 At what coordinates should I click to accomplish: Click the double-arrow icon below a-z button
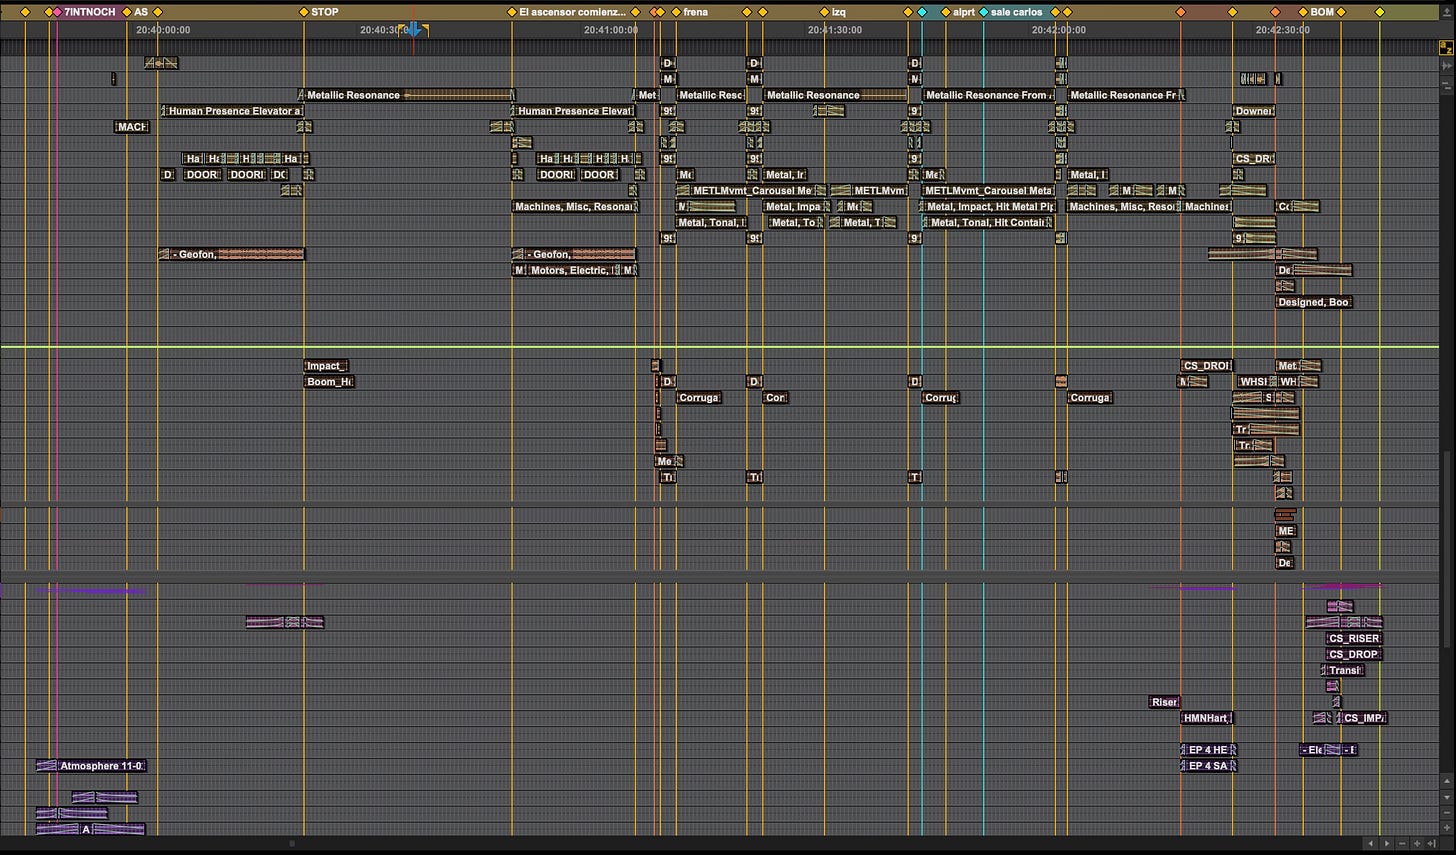1446,65
